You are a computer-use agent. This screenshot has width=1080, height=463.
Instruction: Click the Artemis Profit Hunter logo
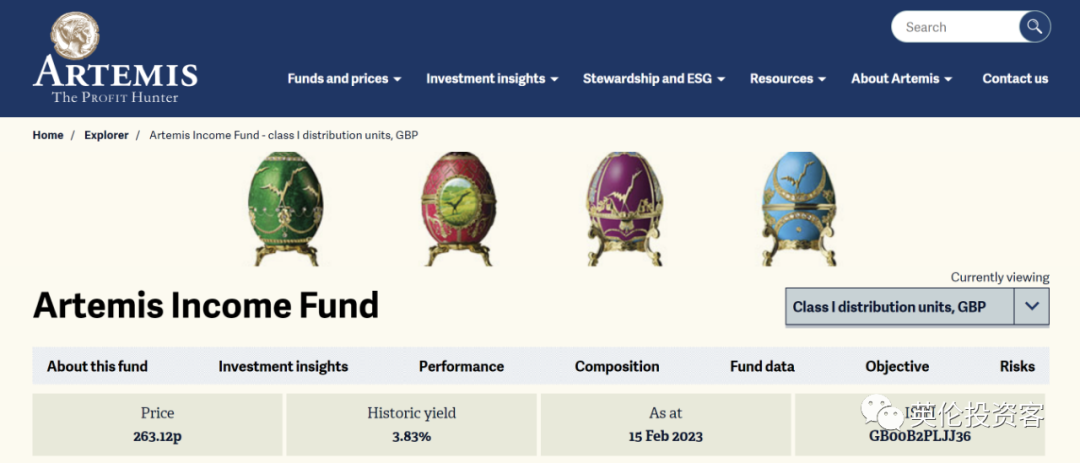115,60
